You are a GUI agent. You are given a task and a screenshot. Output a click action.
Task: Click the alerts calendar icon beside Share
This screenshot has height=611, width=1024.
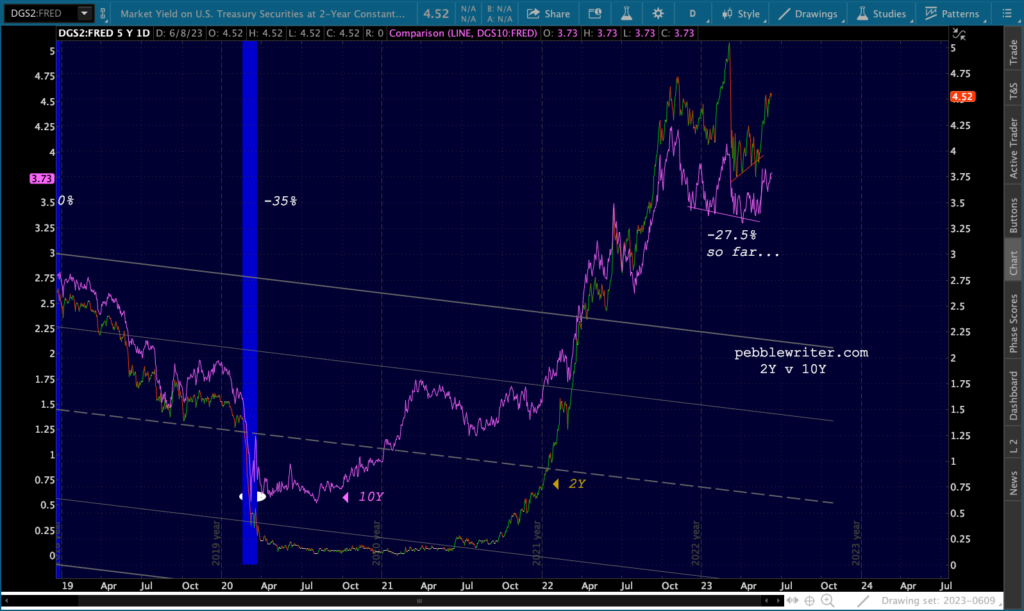pyautogui.click(x=595, y=14)
